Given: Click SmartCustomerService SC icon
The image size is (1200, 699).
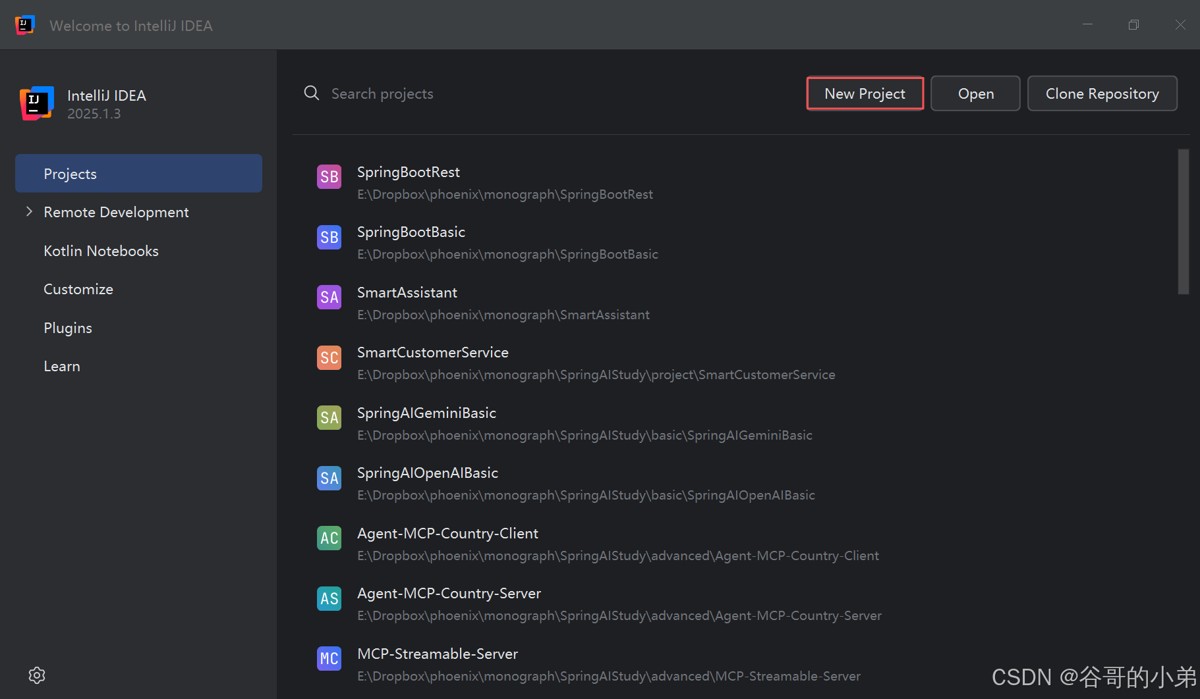Looking at the screenshot, I should [329, 357].
